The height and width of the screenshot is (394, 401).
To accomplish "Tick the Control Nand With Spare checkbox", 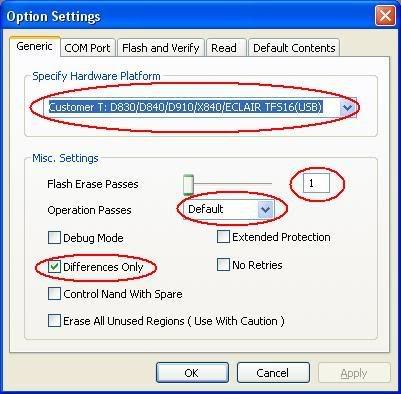I will [54, 294].
